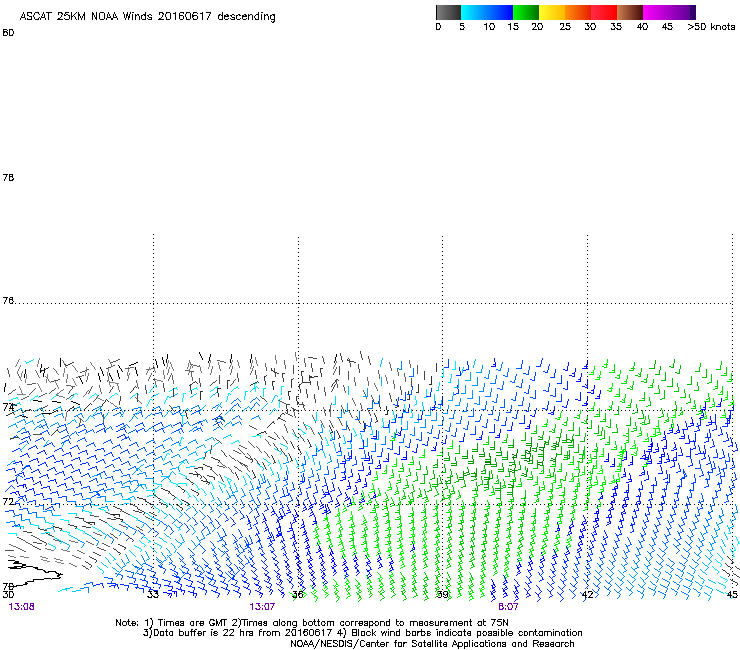The width and height of the screenshot is (740, 650).
Task: Click the red 30-35 knots color segment
Action: [604, 12]
